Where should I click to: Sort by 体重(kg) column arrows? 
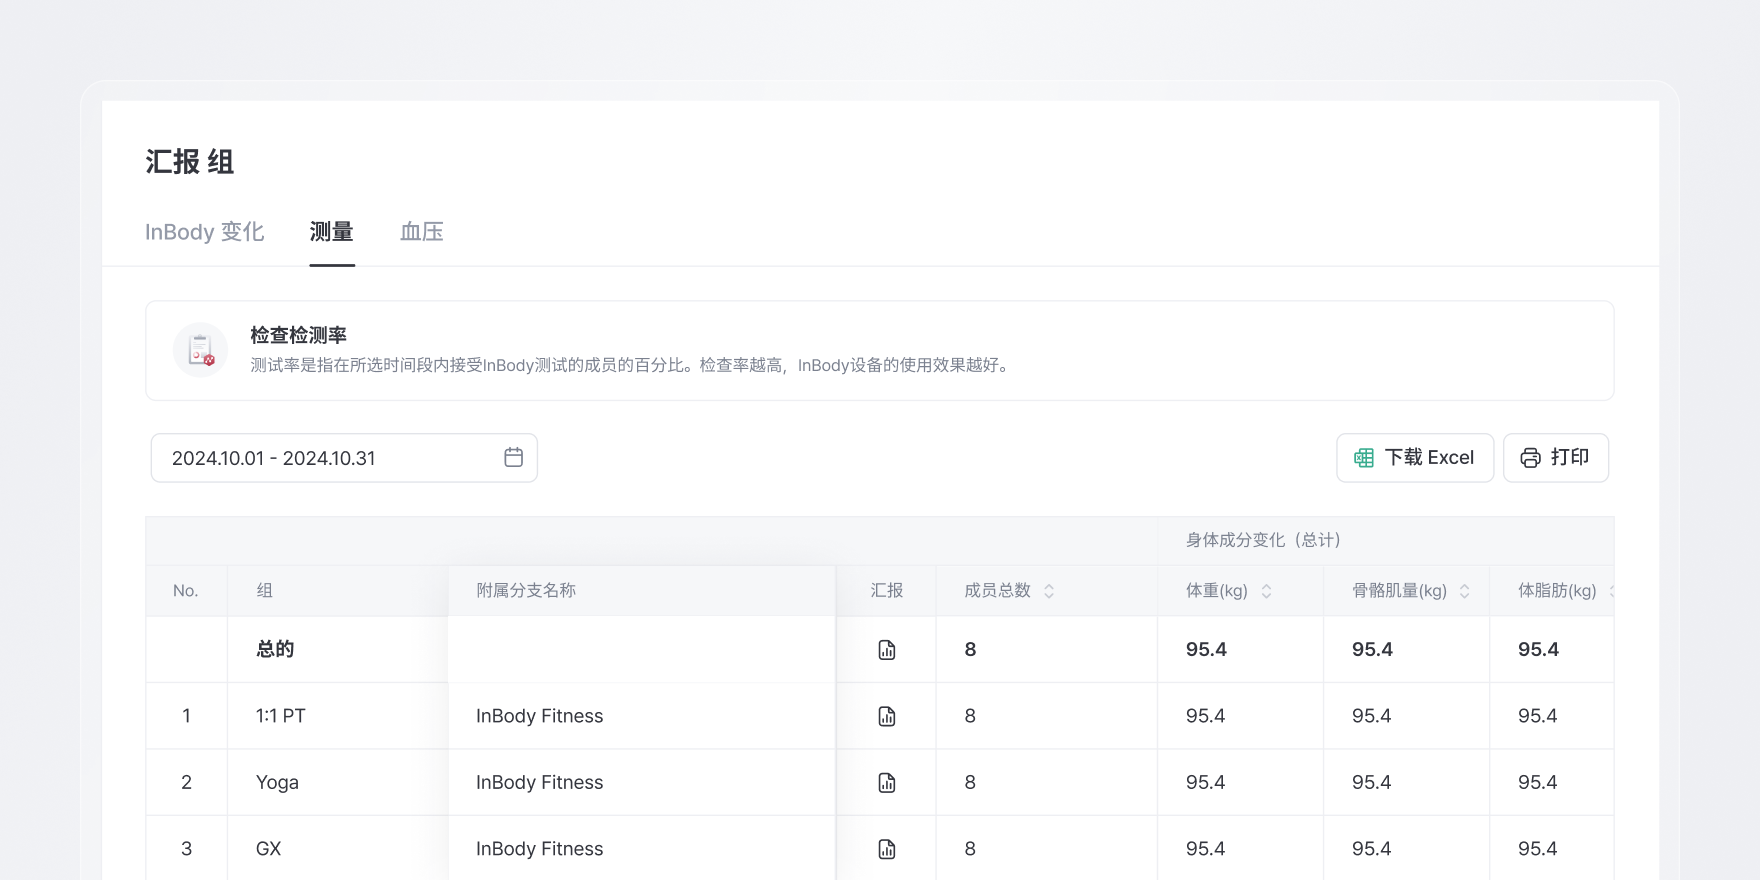[1266, 591]
